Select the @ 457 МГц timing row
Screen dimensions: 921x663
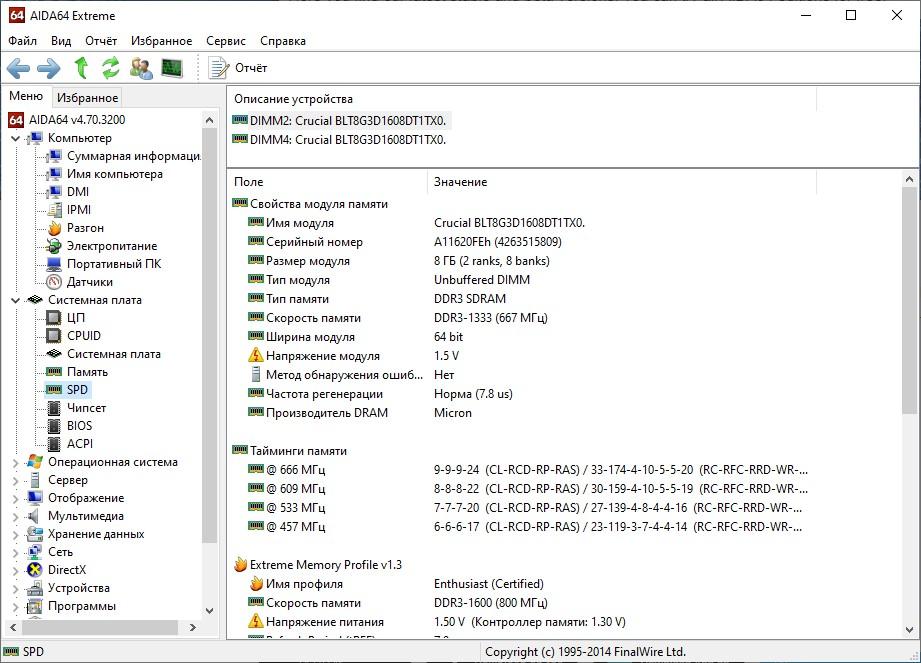525,527
